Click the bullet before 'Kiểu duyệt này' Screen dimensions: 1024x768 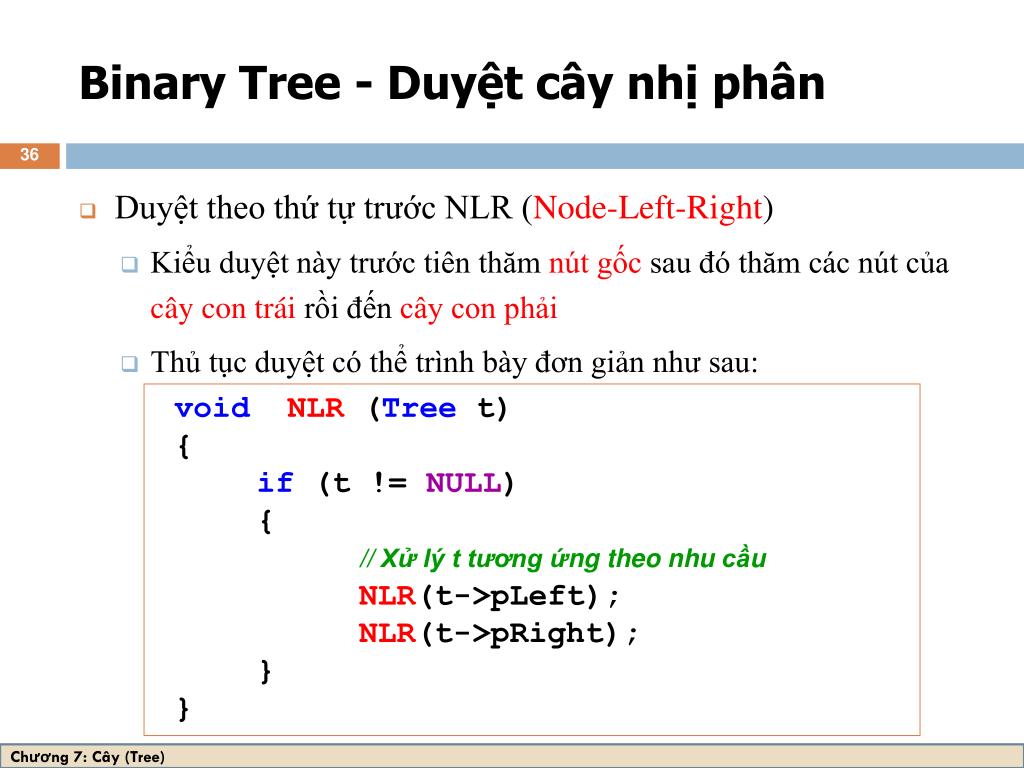[129, 264]
